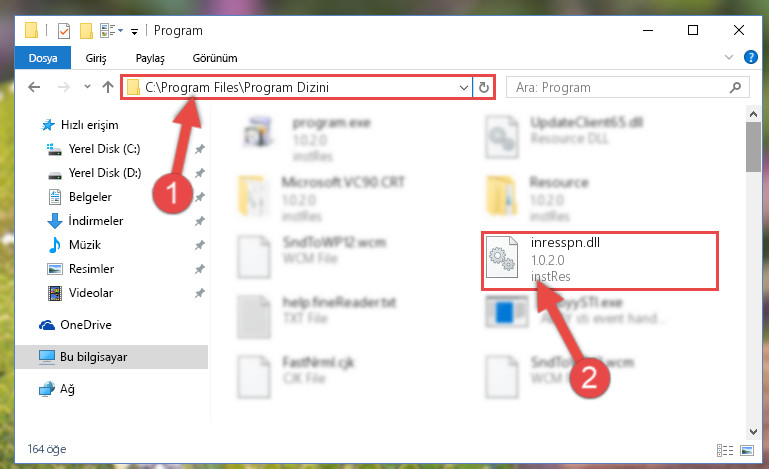Click the search magnifier icon
This screenshot has height=469, width=769.
(x=735, y=87)
